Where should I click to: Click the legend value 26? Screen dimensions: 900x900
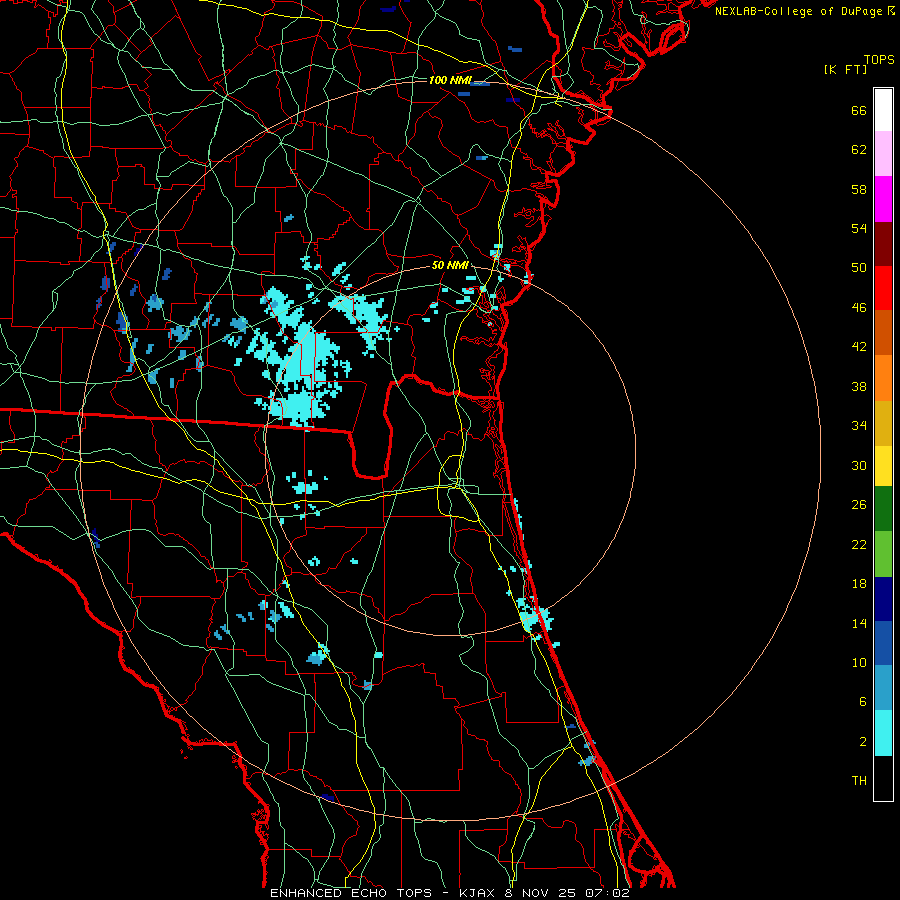pyautogui.click(x=859, y=505)
